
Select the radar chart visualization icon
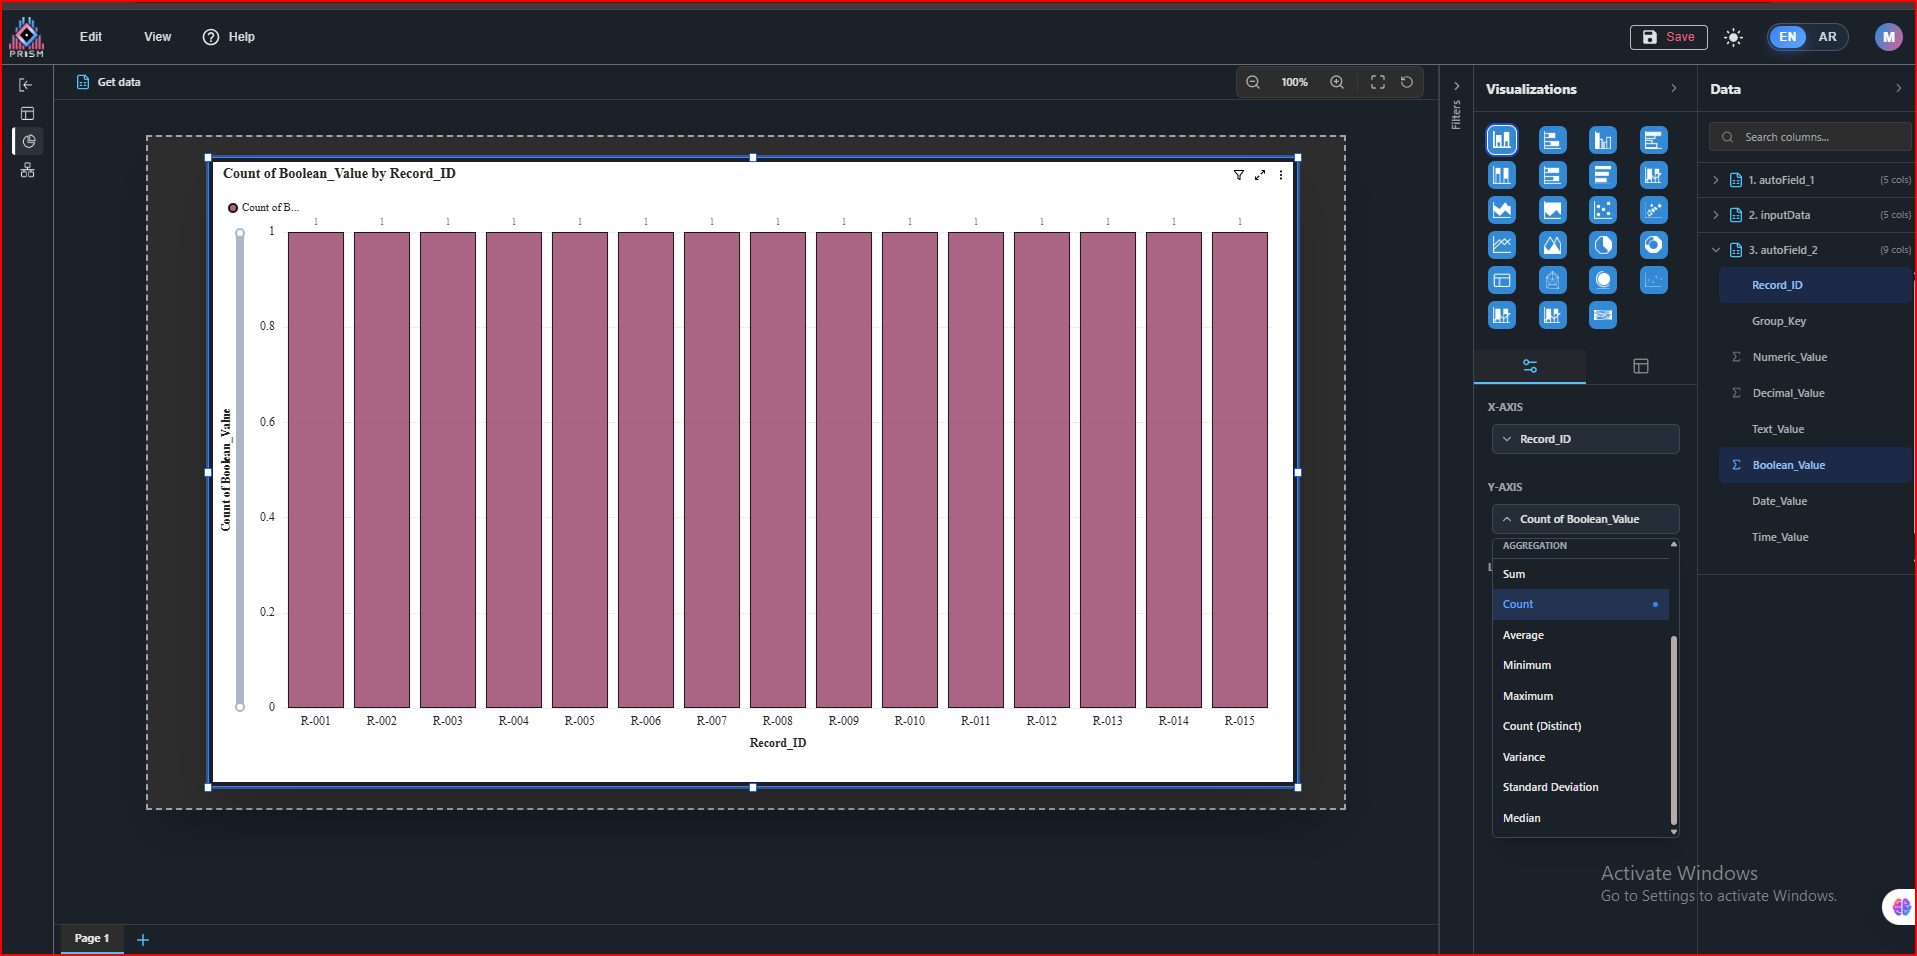point(1552,281)
